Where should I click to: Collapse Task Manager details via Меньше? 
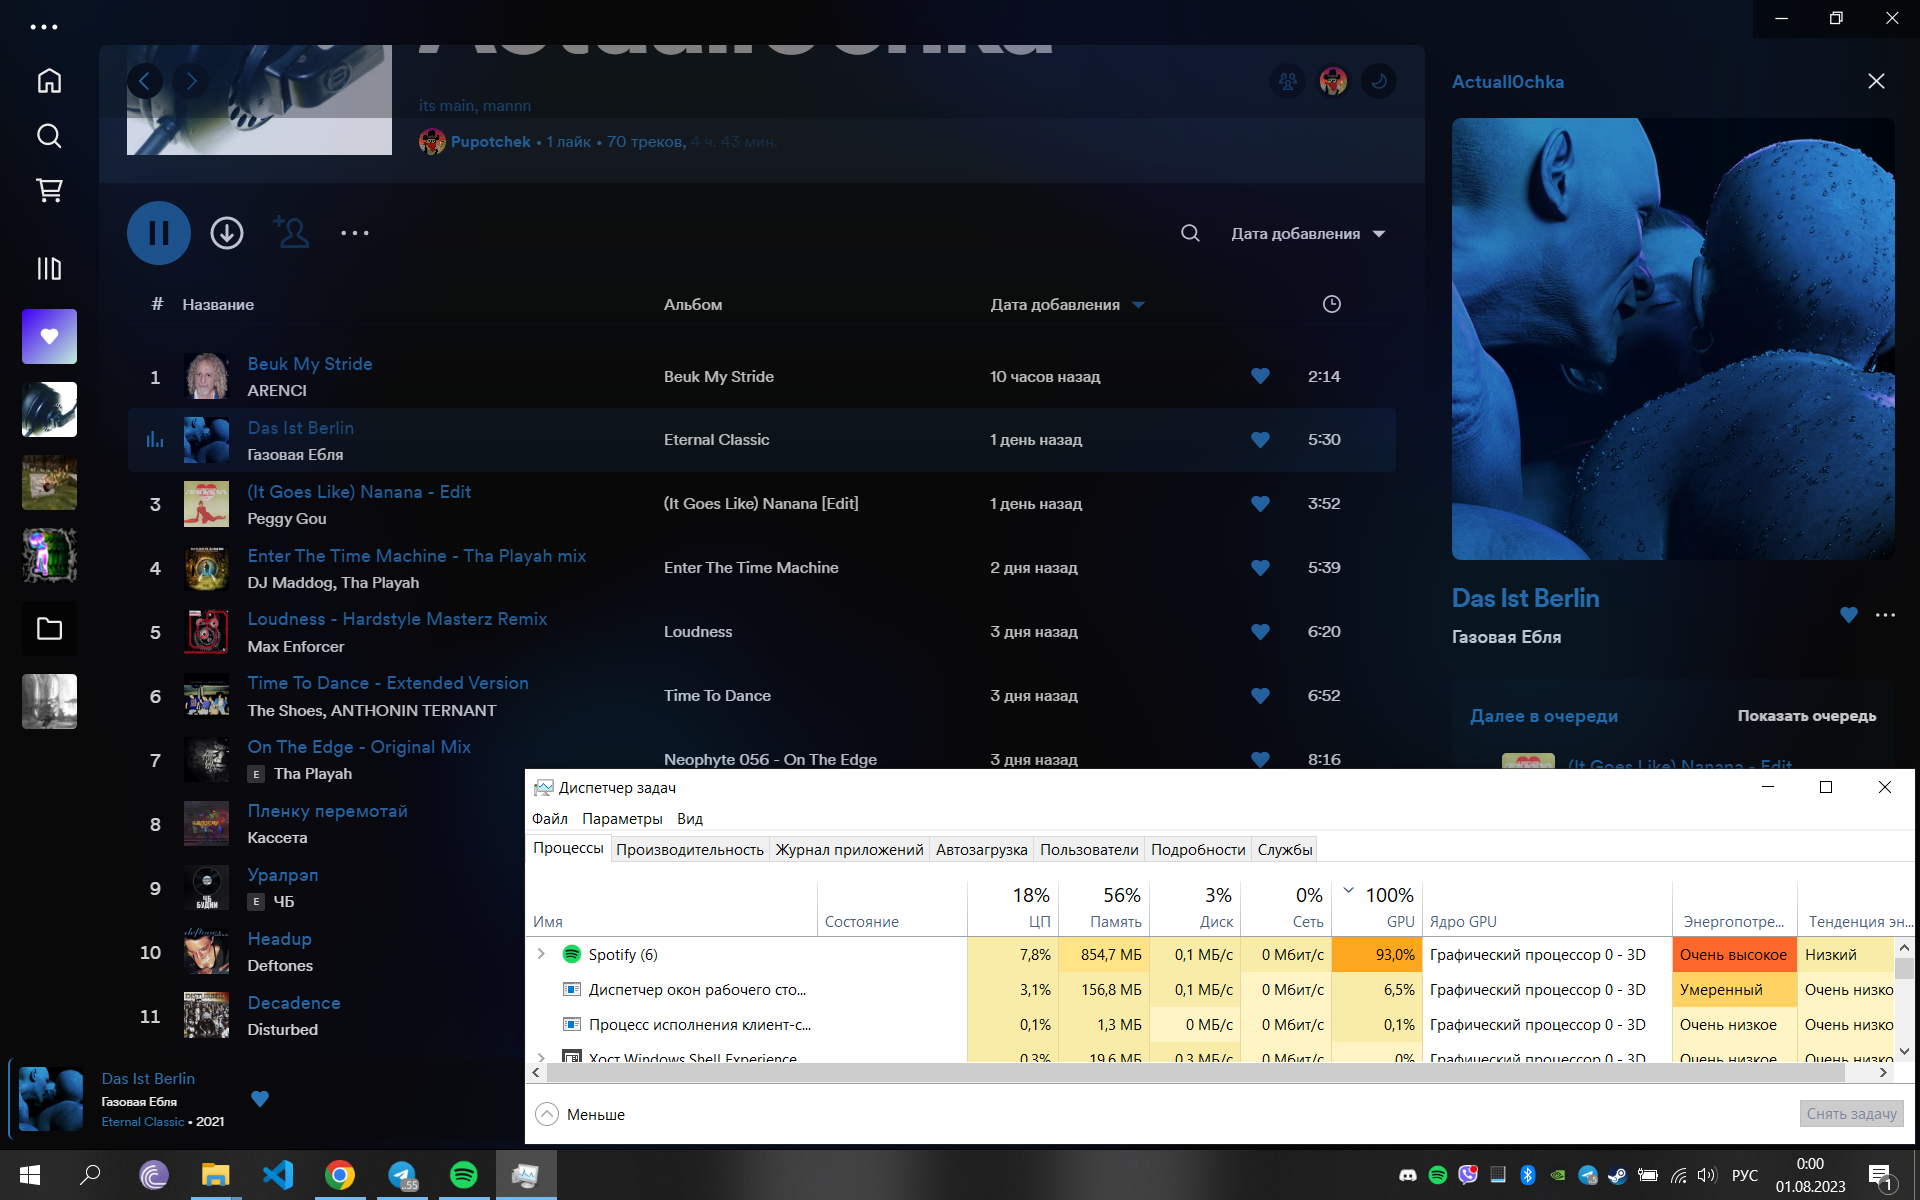(x=580, y=1114)
